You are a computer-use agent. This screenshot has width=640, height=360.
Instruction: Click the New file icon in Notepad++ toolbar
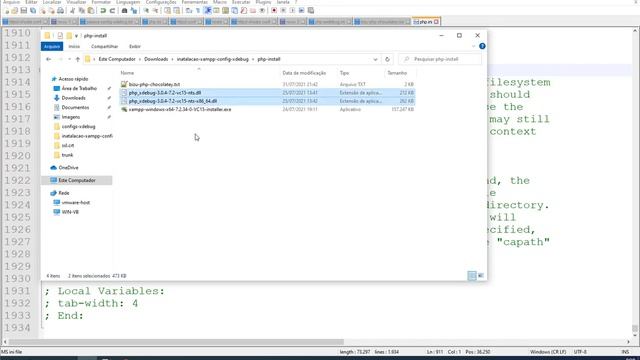(x=7, y=11)
